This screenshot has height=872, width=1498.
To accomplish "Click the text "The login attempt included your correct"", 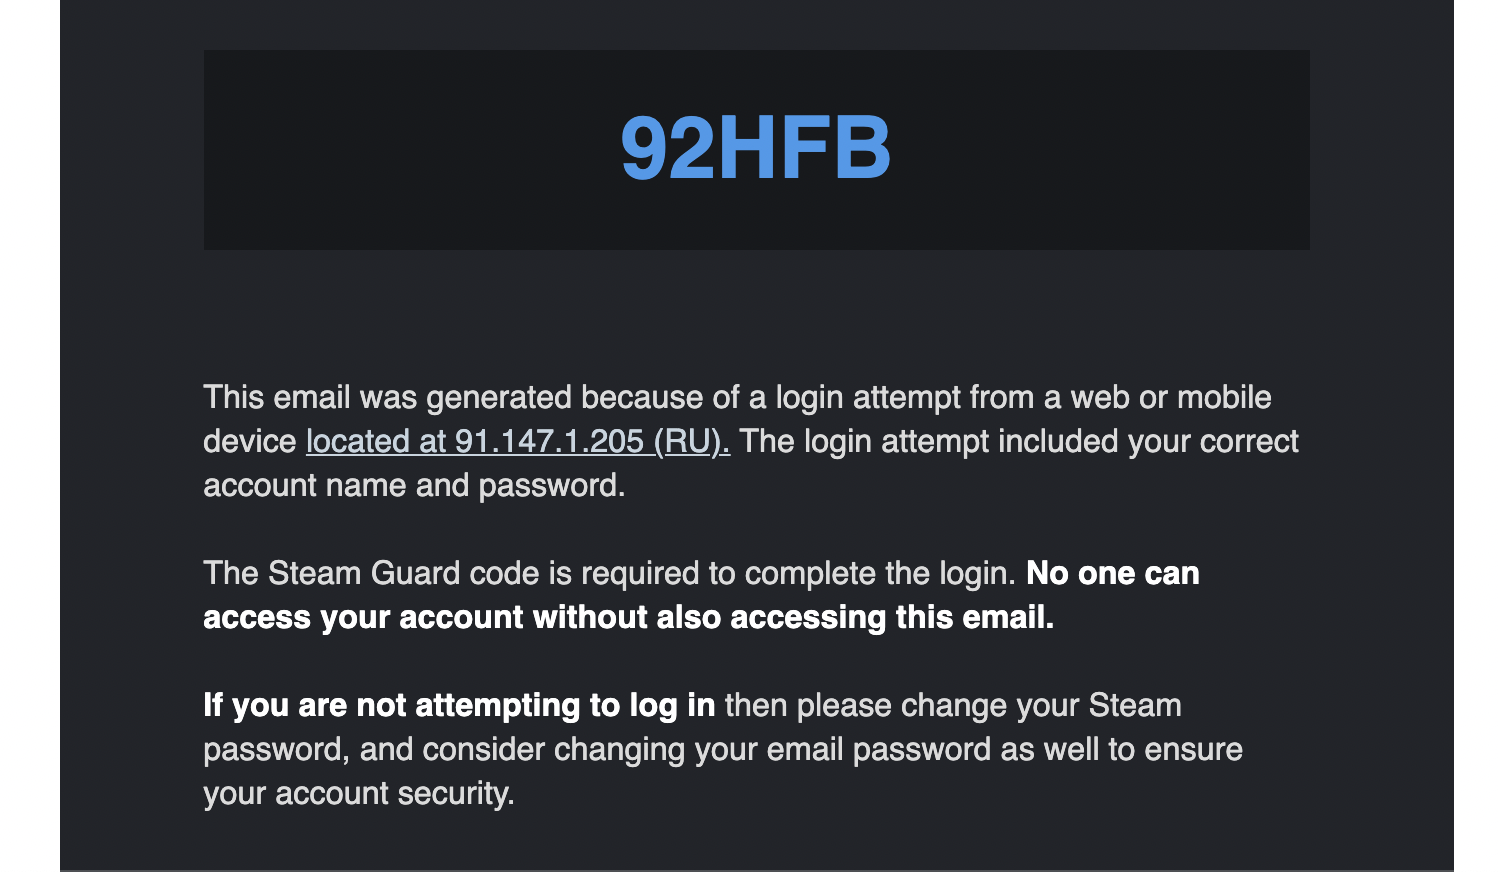I will [x=1019, y=441].
